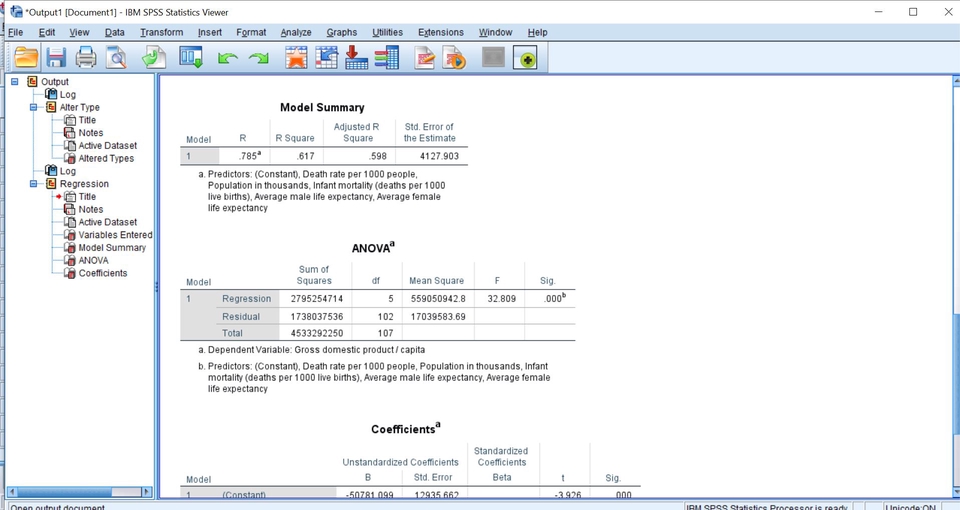
Task: Open the Data menu
Action: coord(114,32)
